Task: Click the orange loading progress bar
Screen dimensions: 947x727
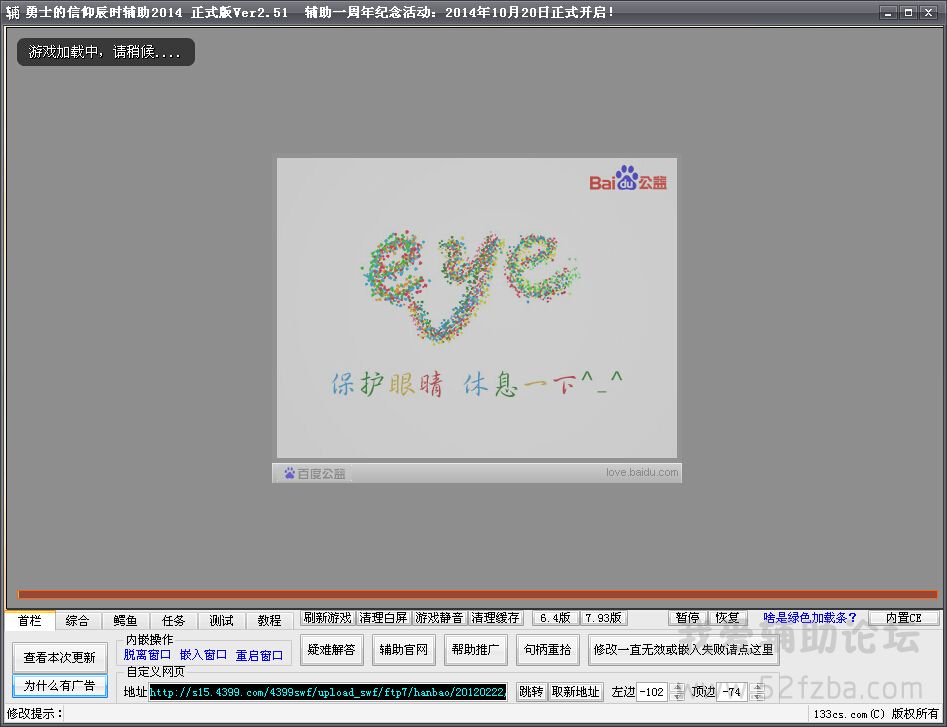Action: (x=478, y=595)
